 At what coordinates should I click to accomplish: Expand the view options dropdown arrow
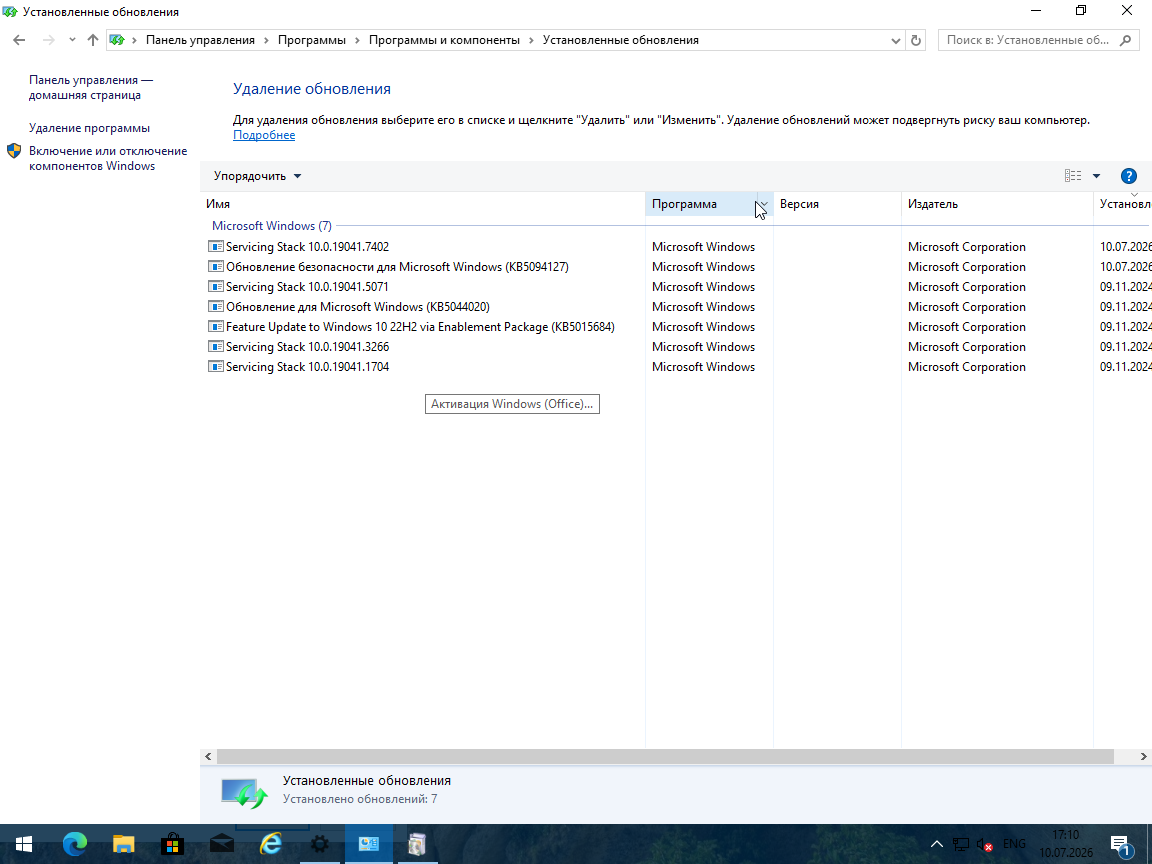point(1096,176)
